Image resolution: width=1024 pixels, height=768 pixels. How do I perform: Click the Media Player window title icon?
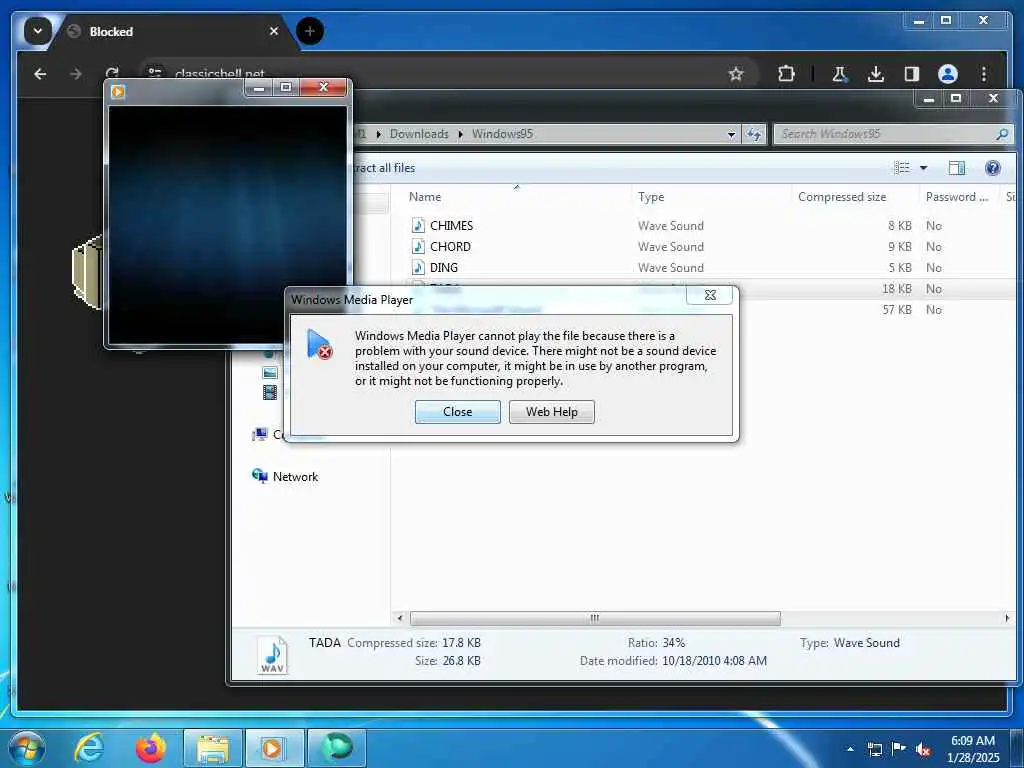(118, 91)
